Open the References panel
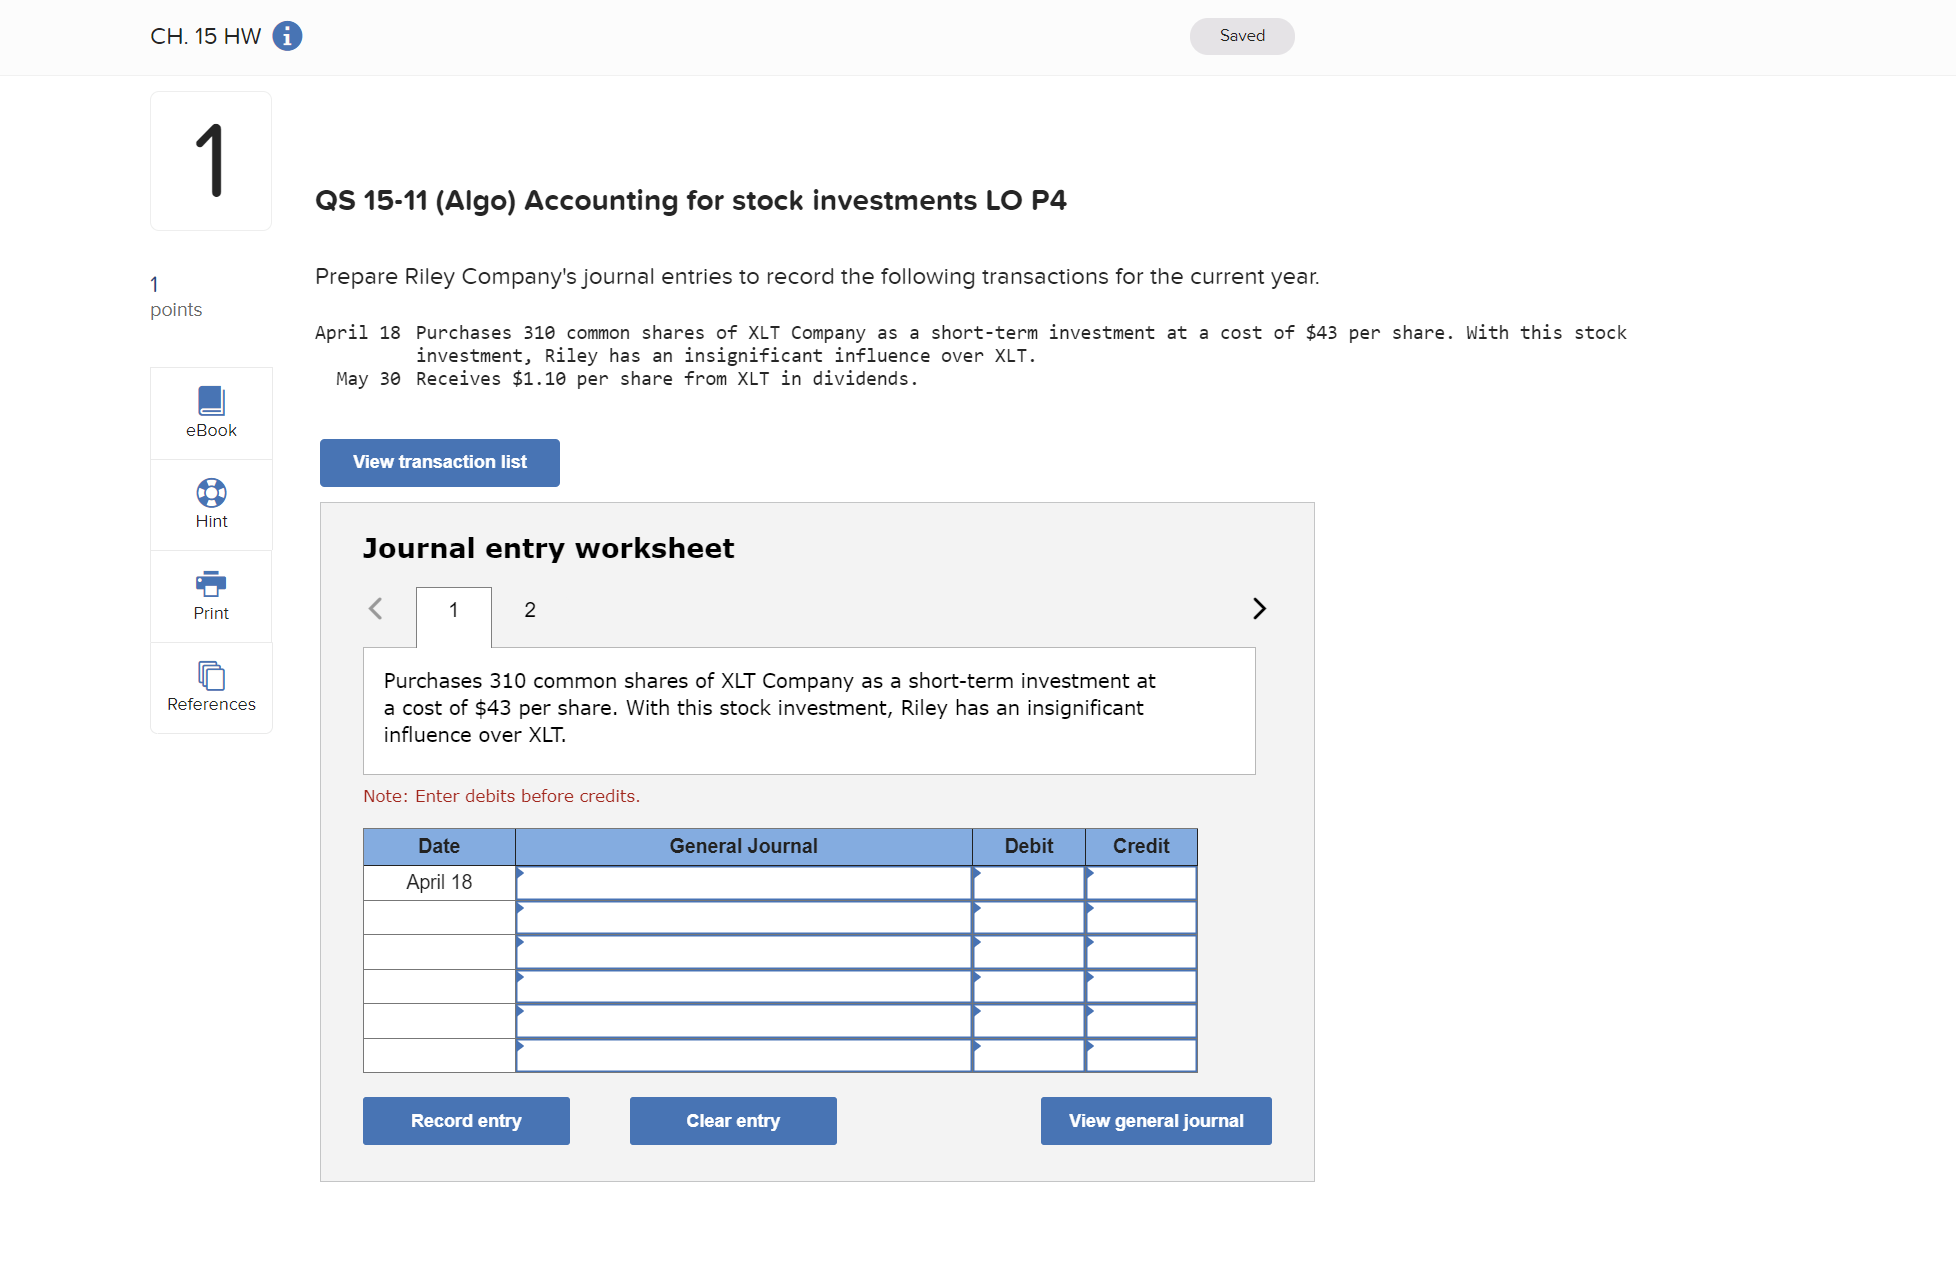The image size is (1956, 1273). 210,685
